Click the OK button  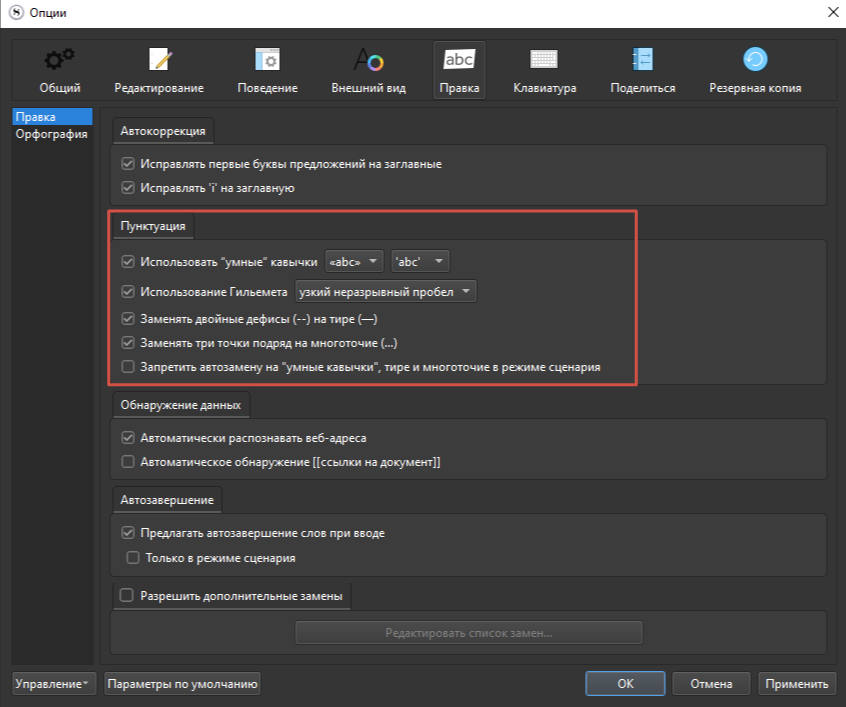click(625, 684)
